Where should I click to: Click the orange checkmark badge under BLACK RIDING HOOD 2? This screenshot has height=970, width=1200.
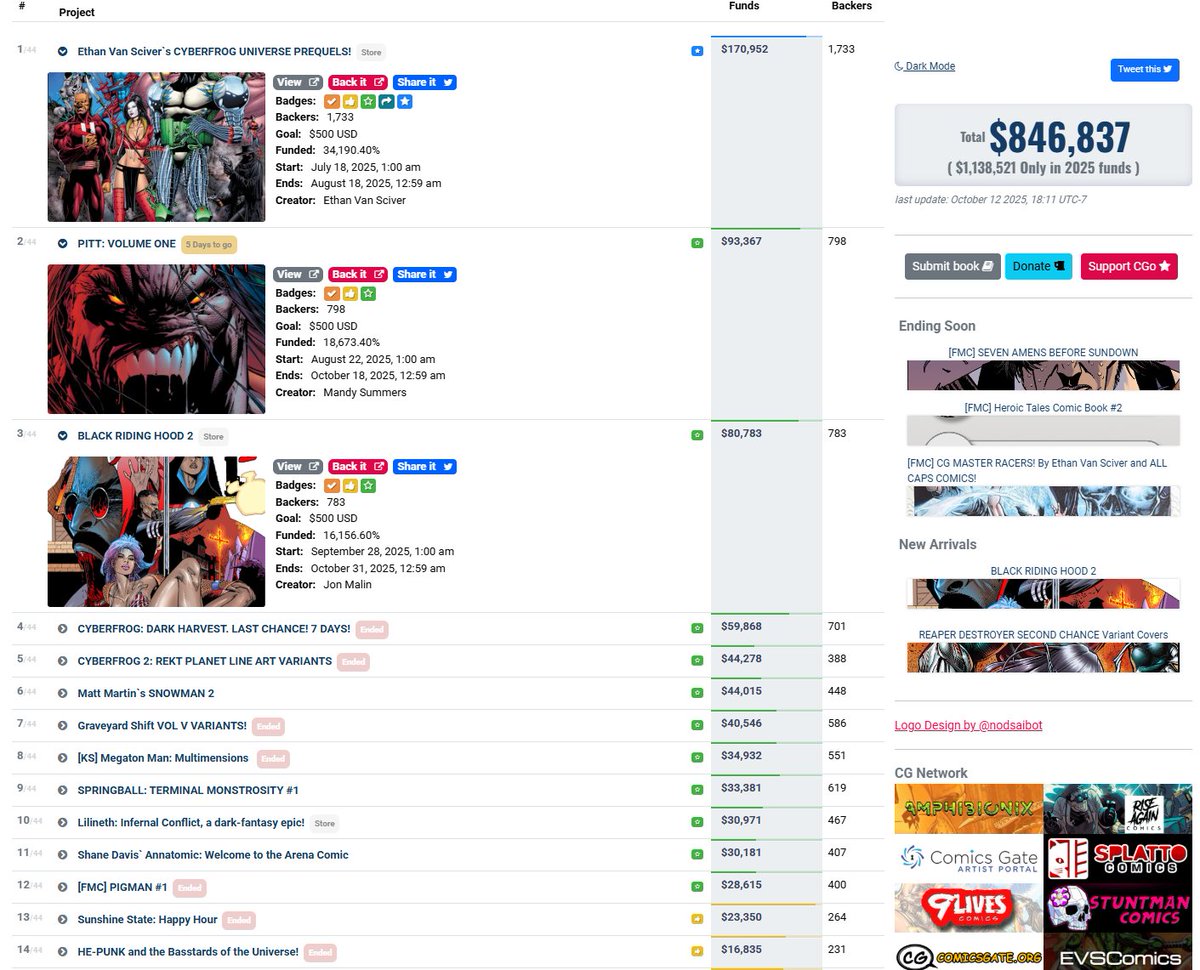click(332, 485)
